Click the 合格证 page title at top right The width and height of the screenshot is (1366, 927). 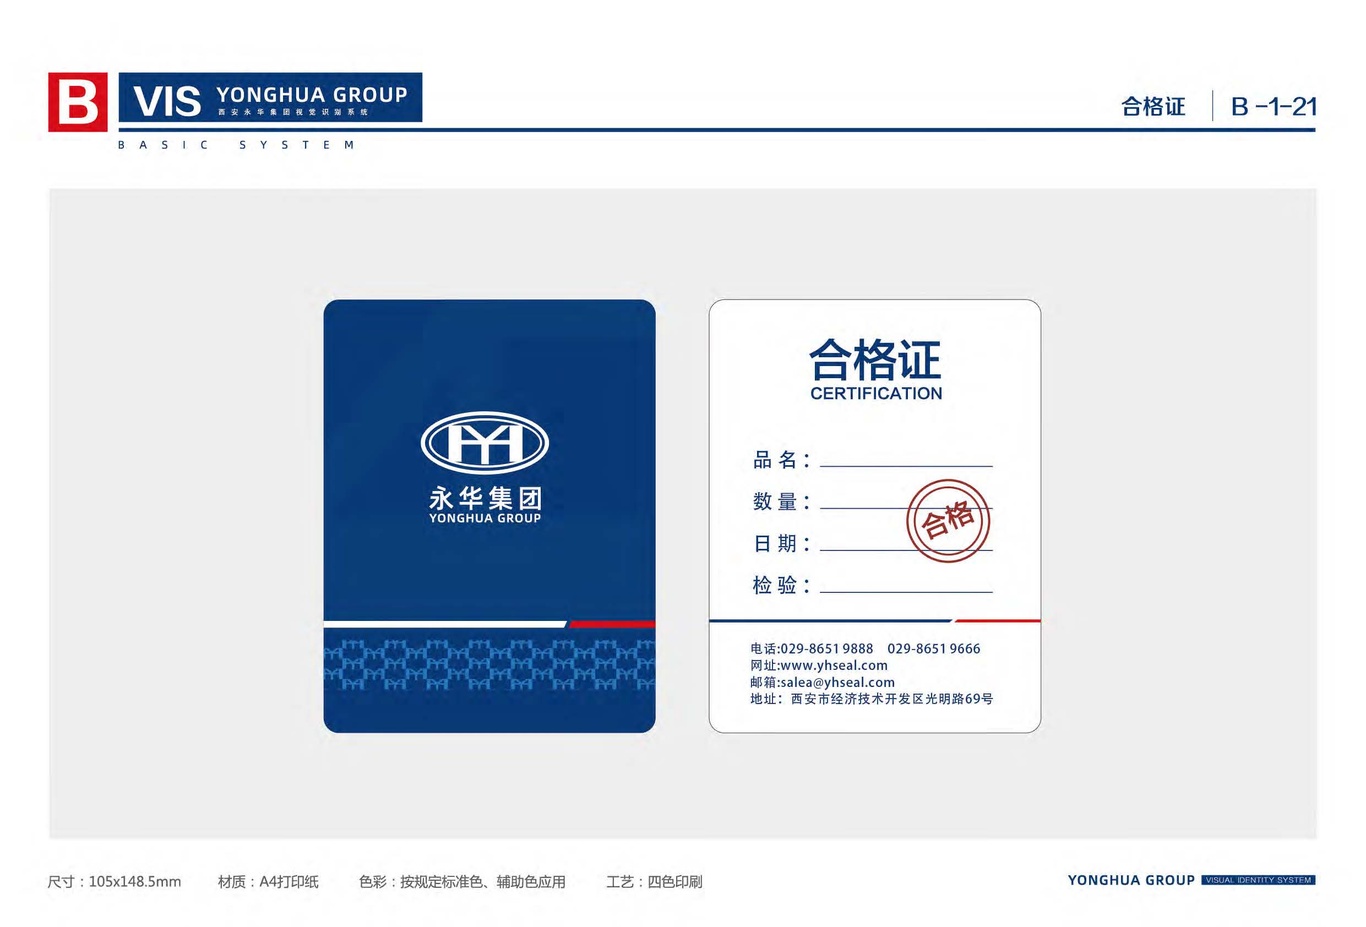tap(1153, 106)
